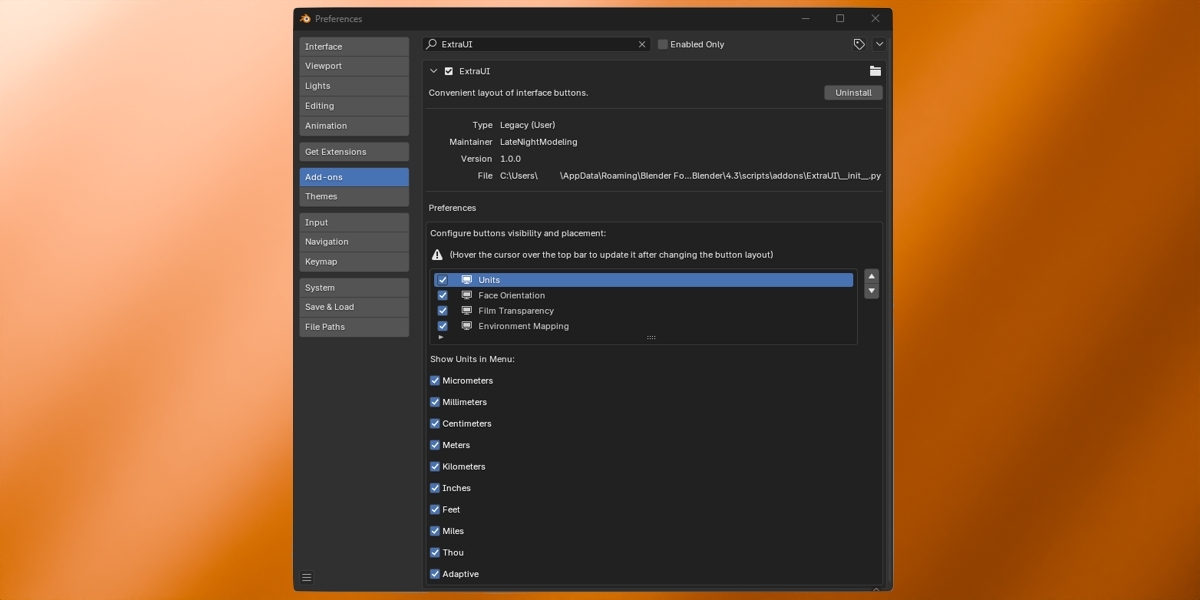
Task: Close the Preferences window
Action: tap(875, 18)
